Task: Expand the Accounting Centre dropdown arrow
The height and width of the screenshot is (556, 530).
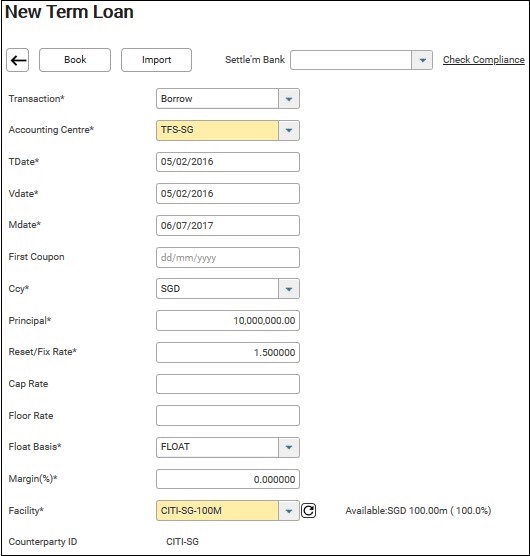Action: (x=289, y=130)
